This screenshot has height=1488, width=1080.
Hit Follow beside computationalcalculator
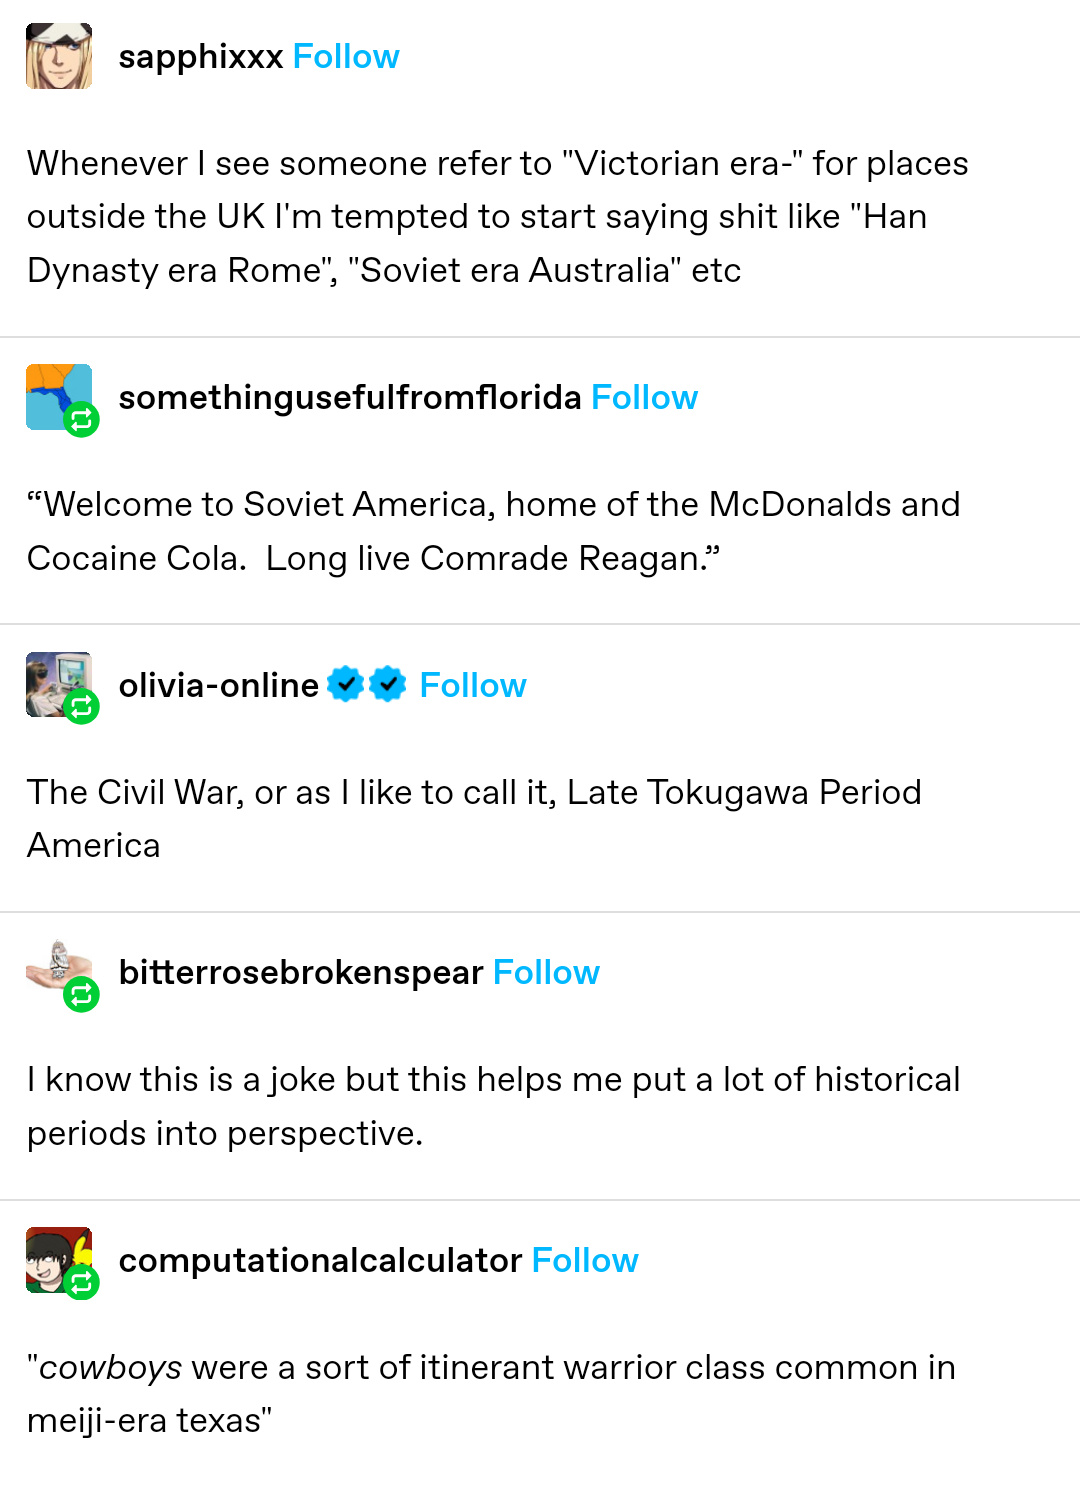(585, 1261)
